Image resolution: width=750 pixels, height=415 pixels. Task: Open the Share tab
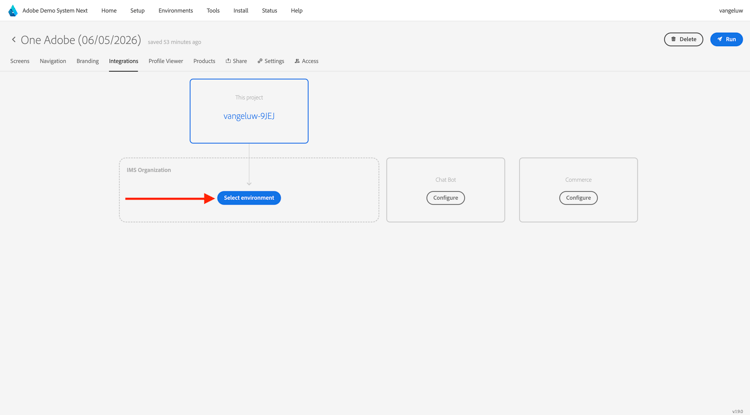pyautogui.click(x=236, y=61)
